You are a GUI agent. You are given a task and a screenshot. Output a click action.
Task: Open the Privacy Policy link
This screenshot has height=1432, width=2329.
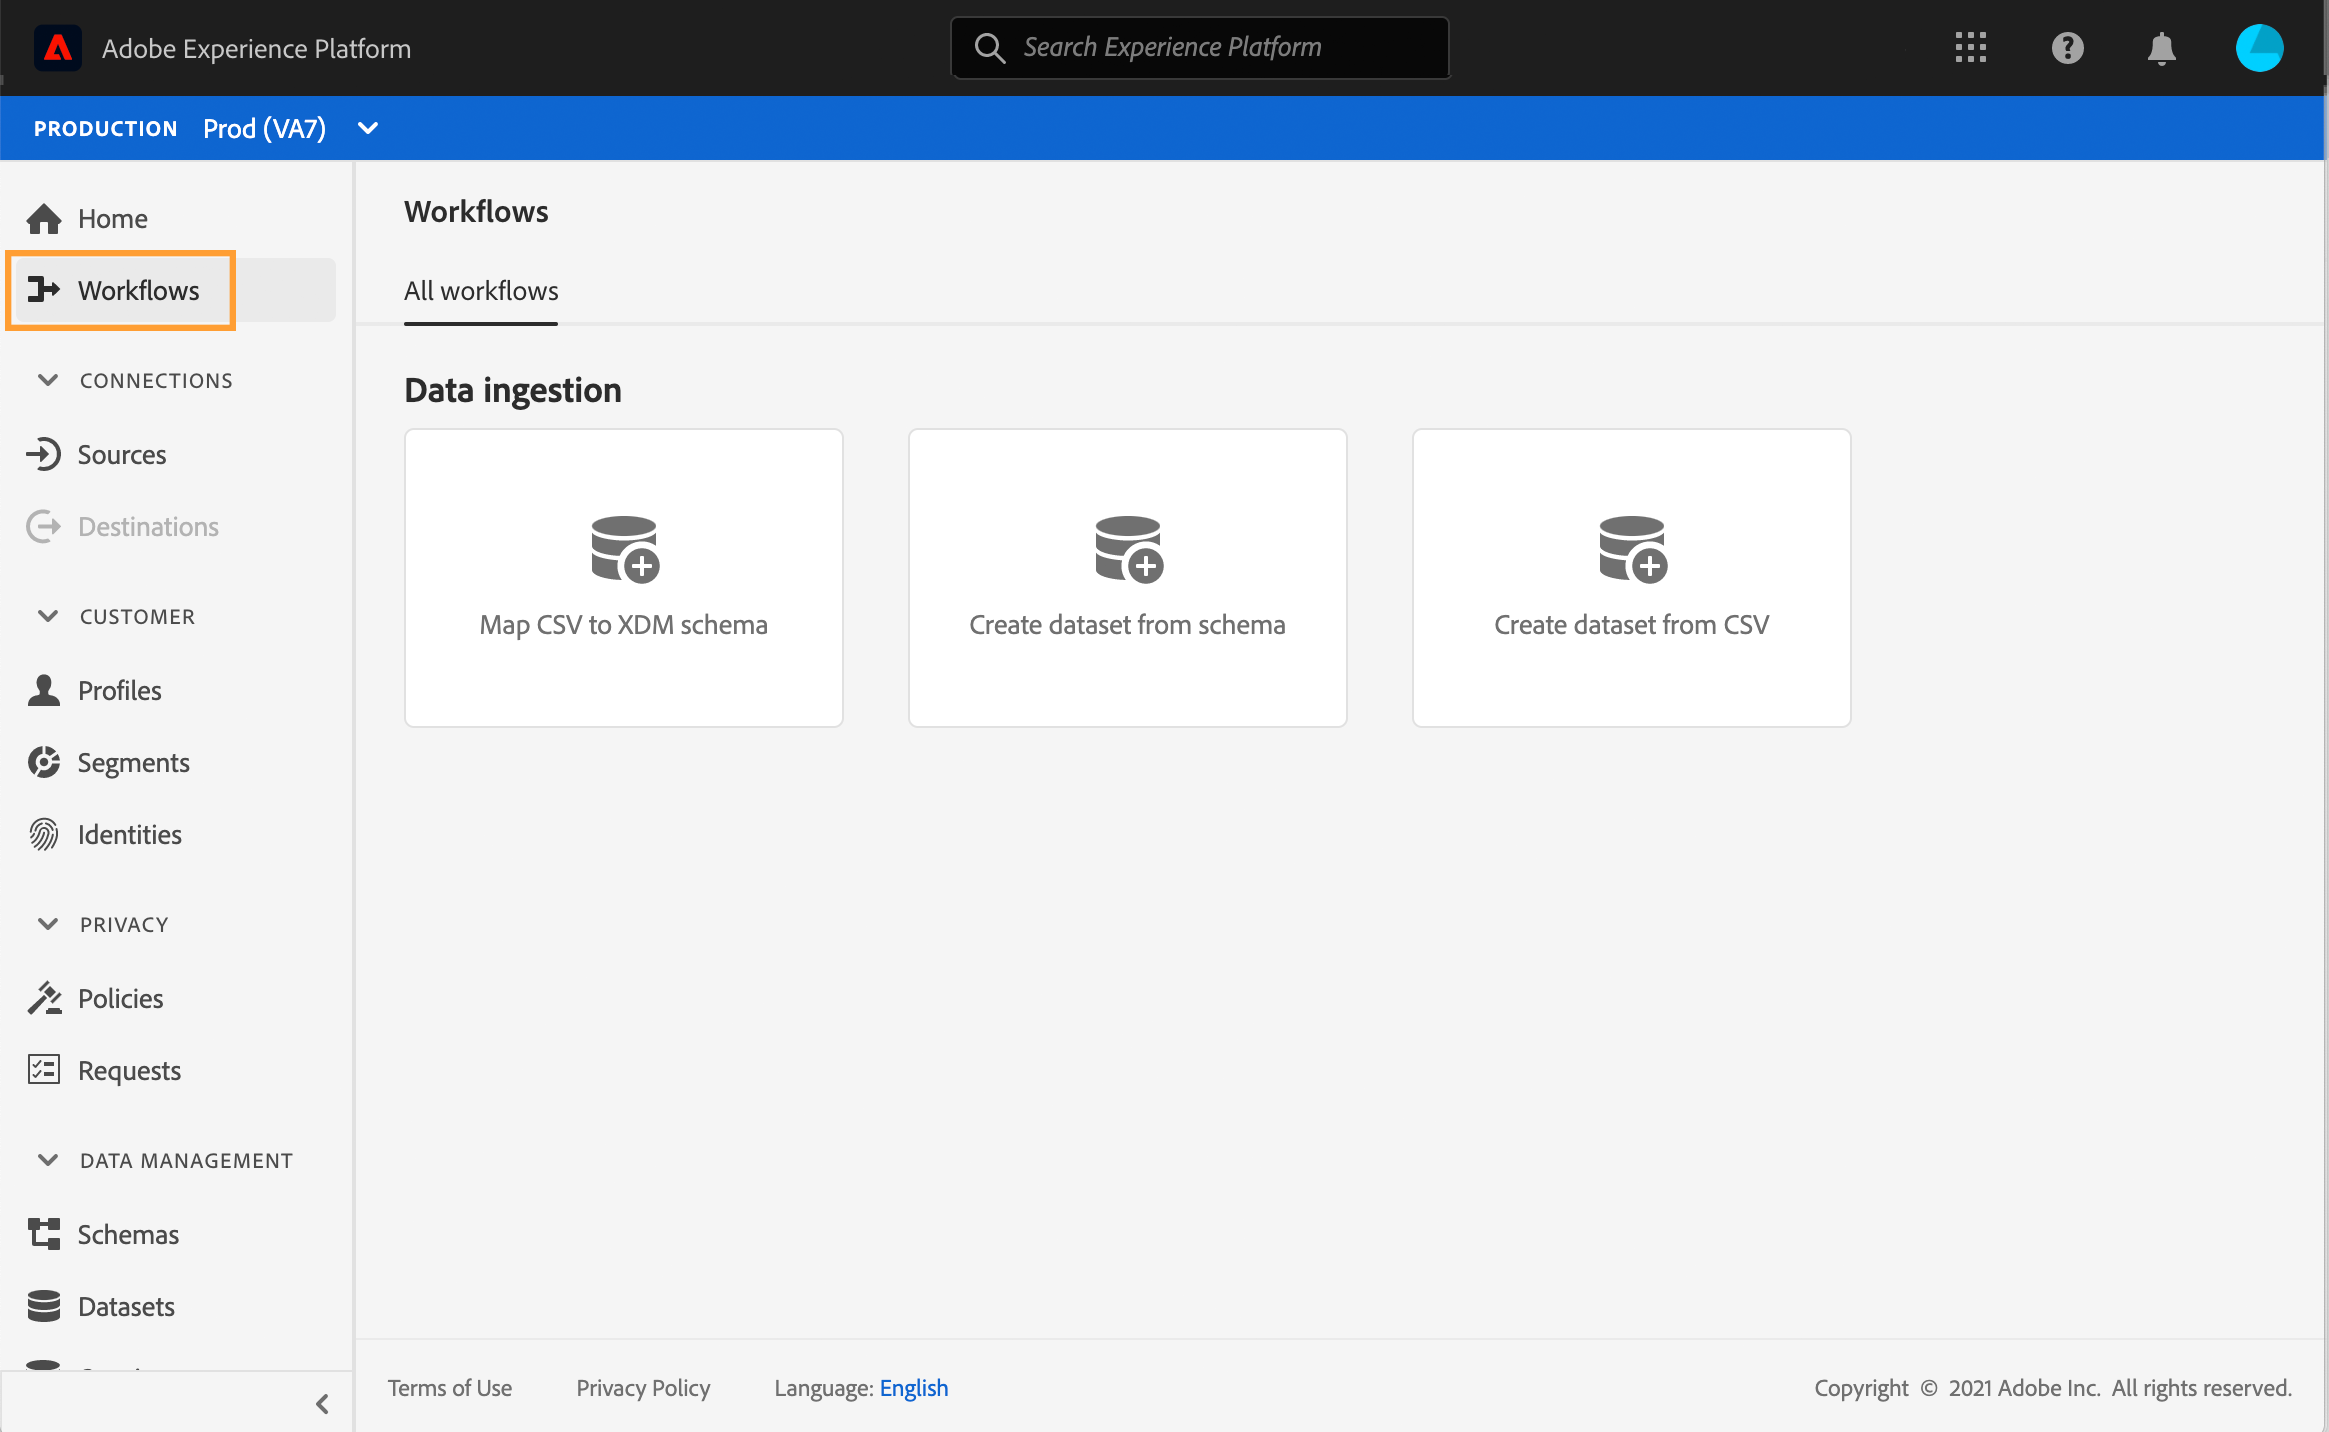coord(643,1388)
